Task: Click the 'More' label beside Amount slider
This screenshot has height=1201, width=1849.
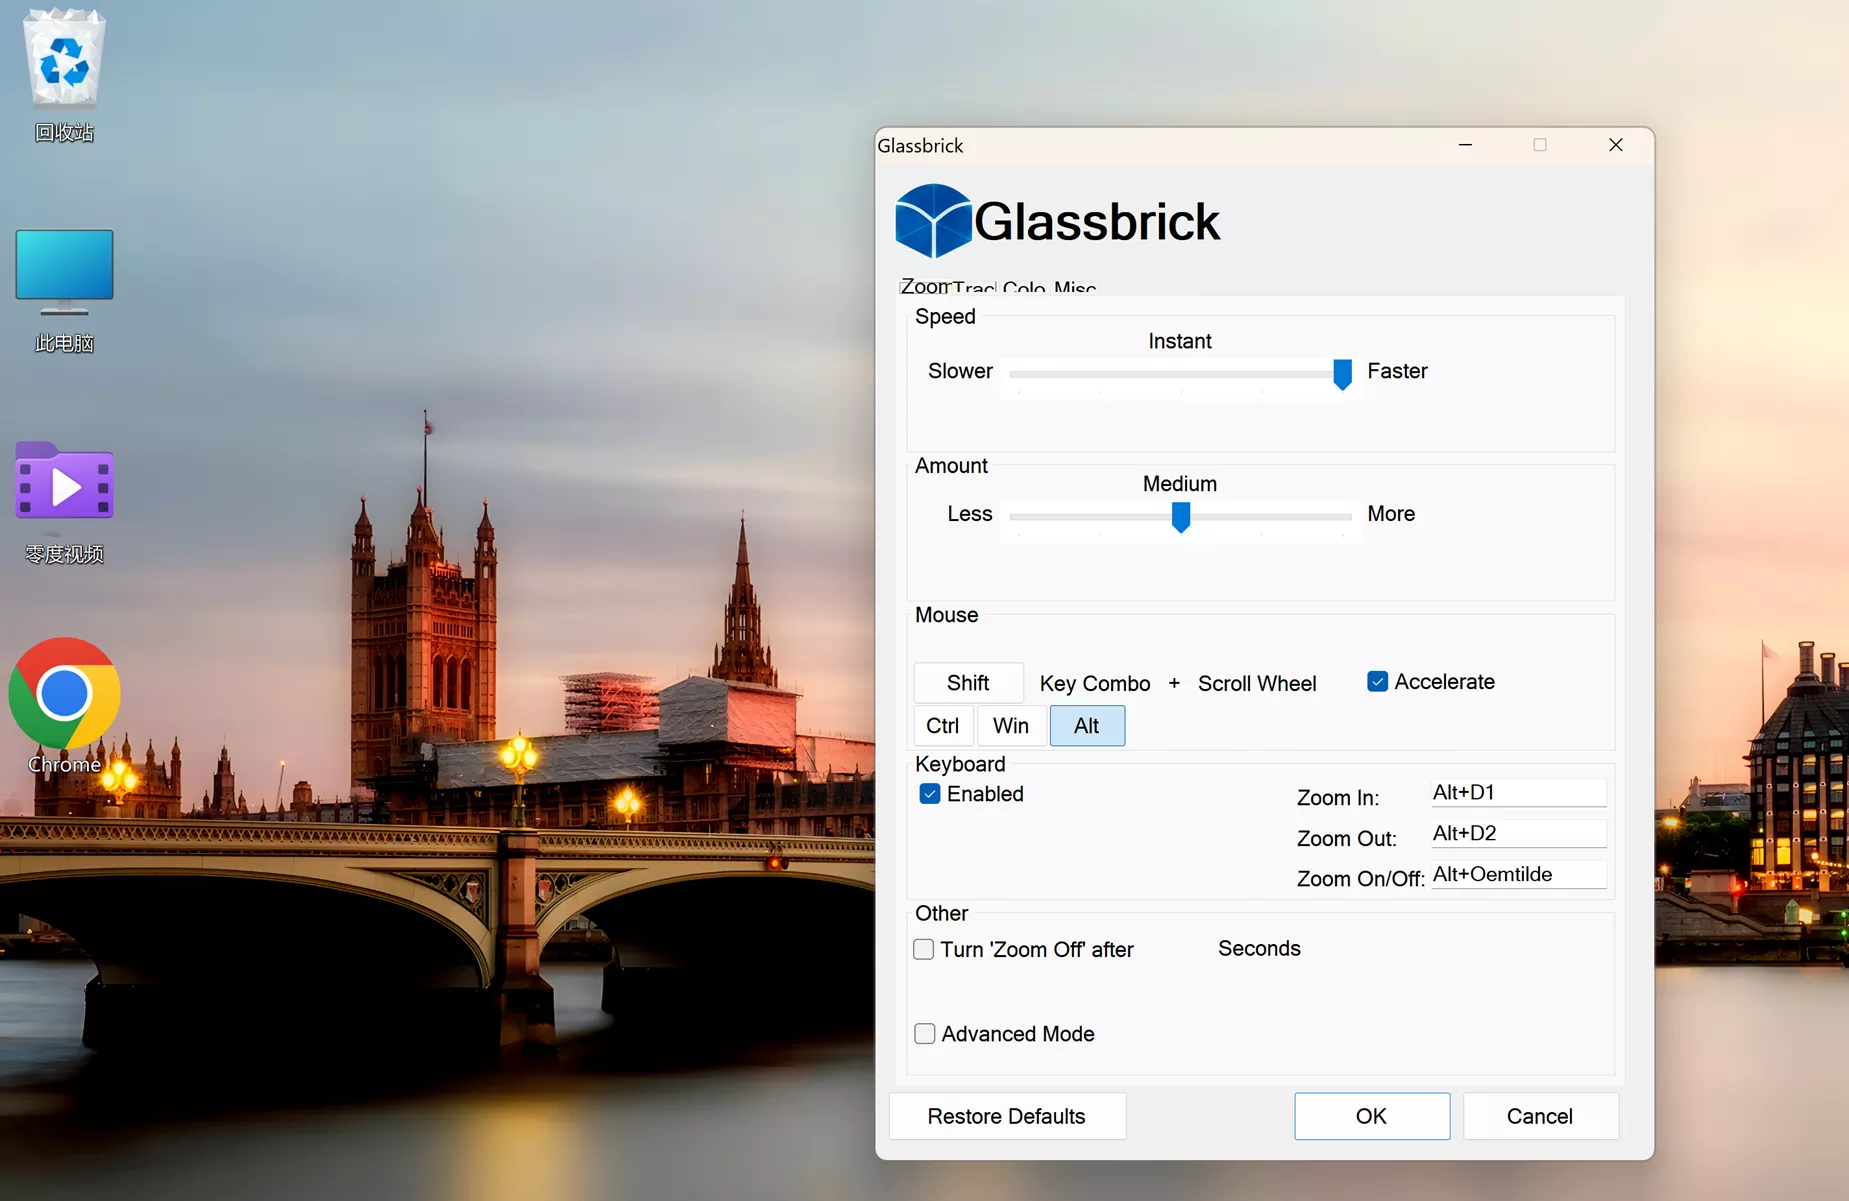Action: tap(1391, 514)
